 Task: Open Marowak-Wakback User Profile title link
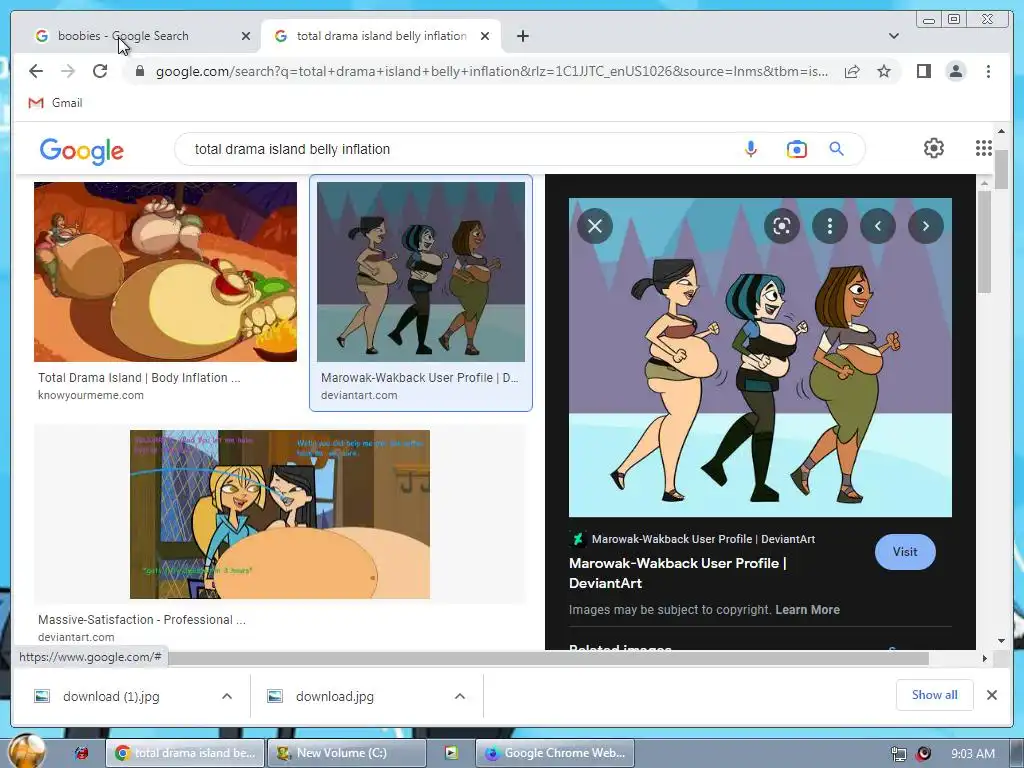677,573
